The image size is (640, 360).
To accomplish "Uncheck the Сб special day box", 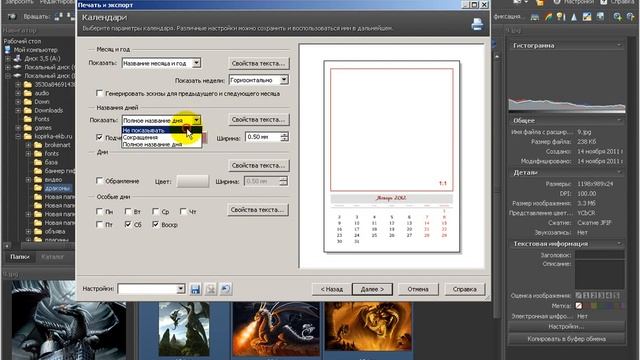I will click(128, 224).
